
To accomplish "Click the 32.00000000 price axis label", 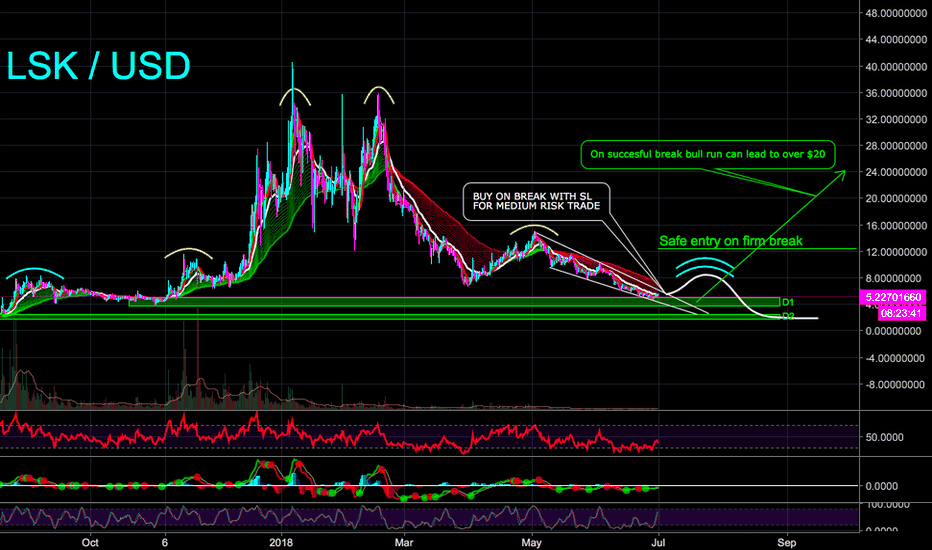I will [x=896, y=120].
